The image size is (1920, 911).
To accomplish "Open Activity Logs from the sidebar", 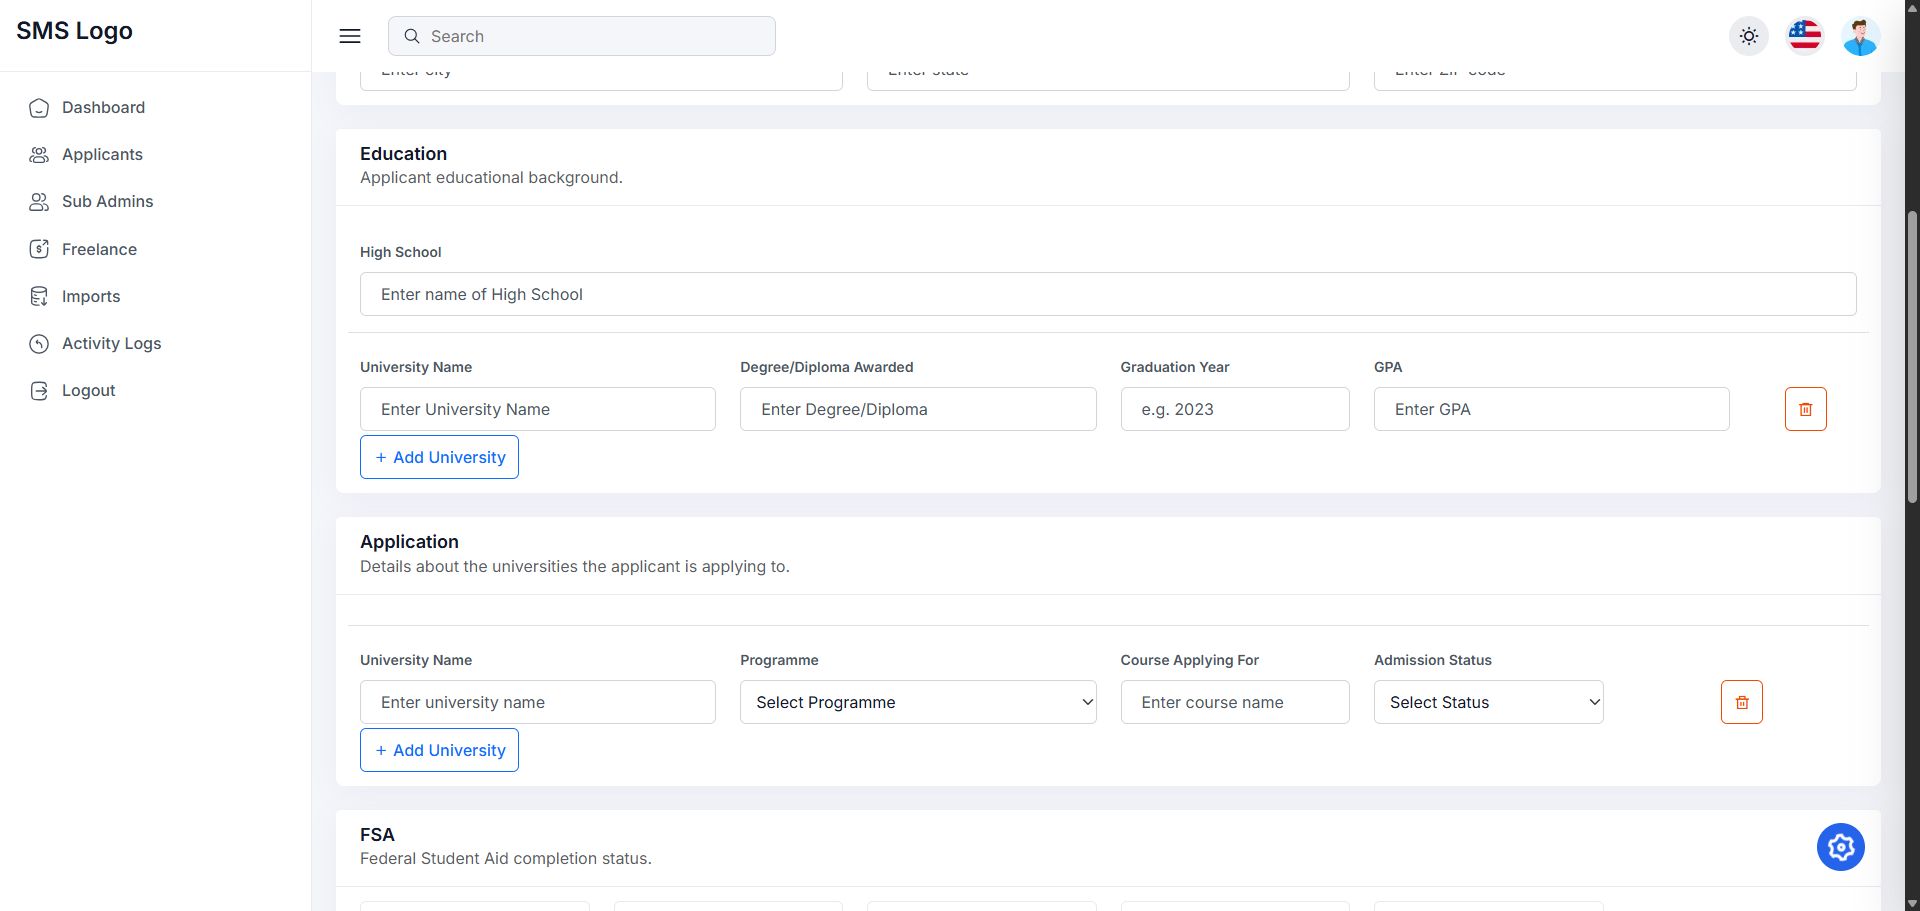I will click(111, 343).
